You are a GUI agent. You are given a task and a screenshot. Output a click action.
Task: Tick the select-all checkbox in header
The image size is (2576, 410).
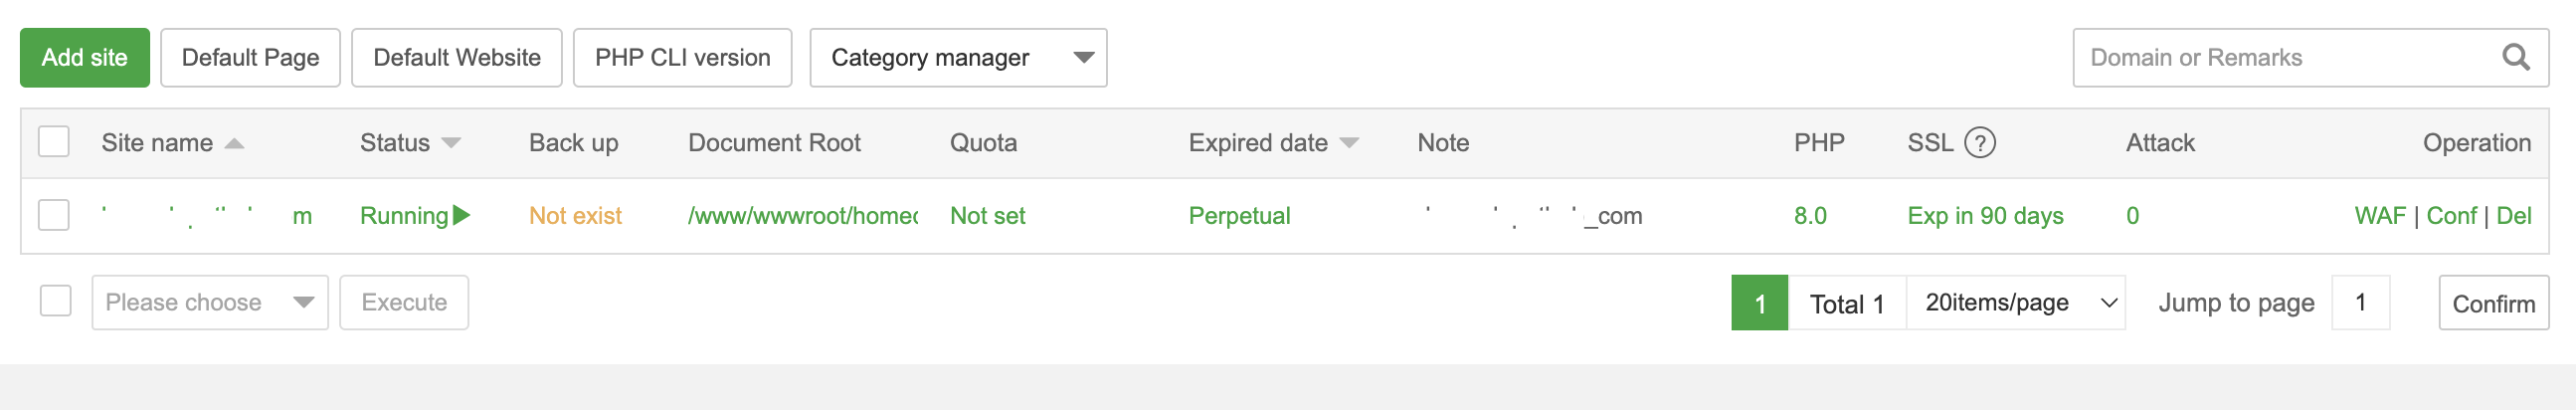coord(54,142)
